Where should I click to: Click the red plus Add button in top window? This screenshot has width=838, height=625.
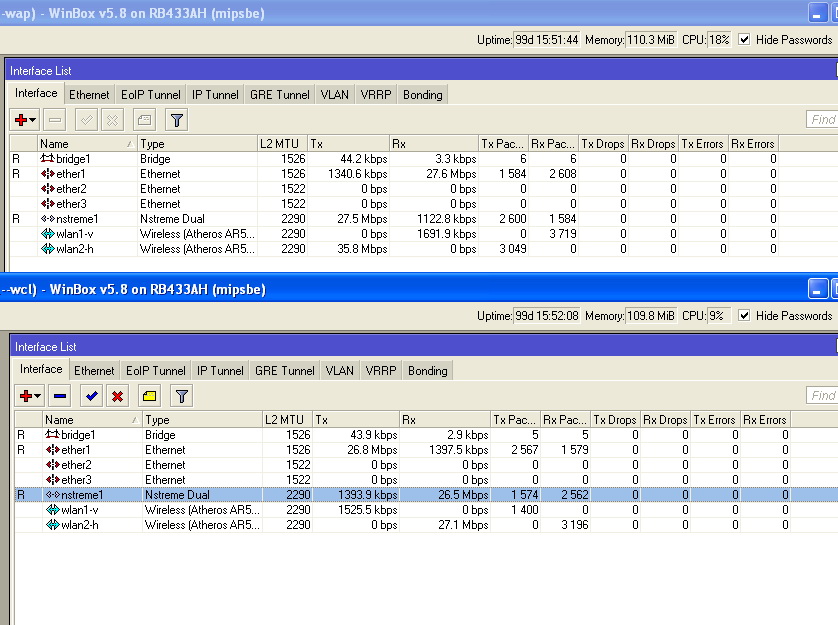21,120
